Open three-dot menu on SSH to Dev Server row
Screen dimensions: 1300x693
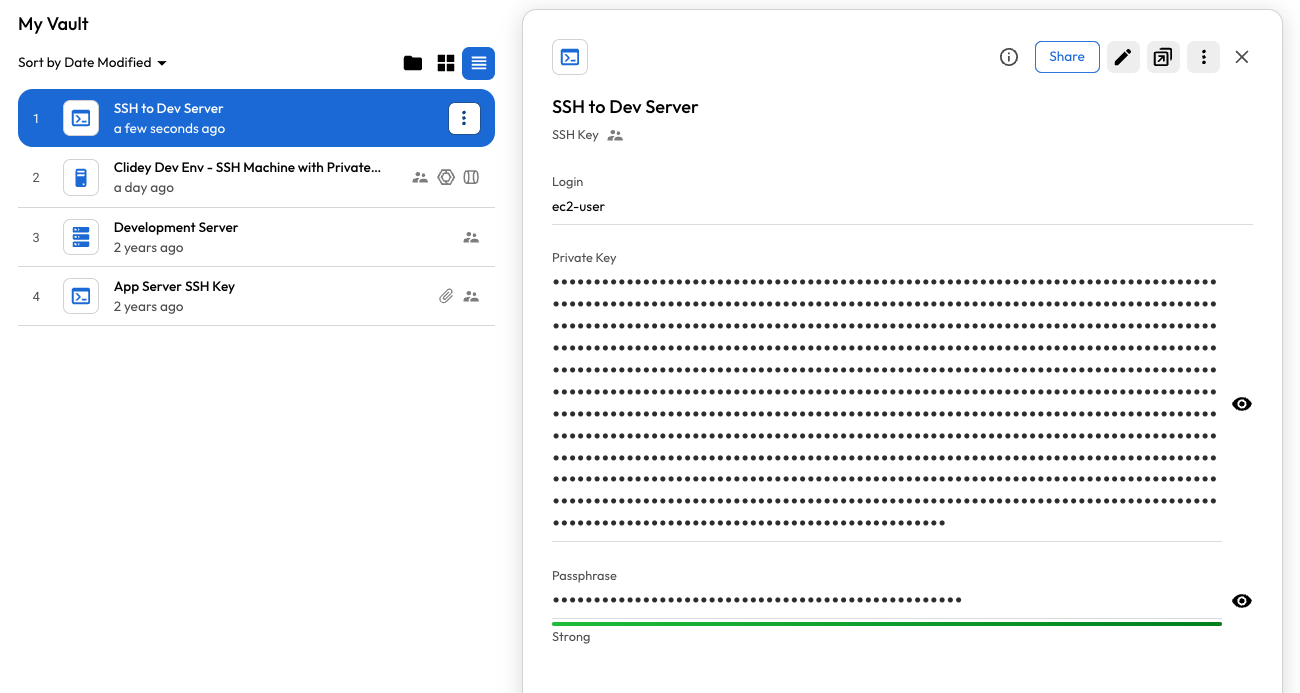[464, 118]
